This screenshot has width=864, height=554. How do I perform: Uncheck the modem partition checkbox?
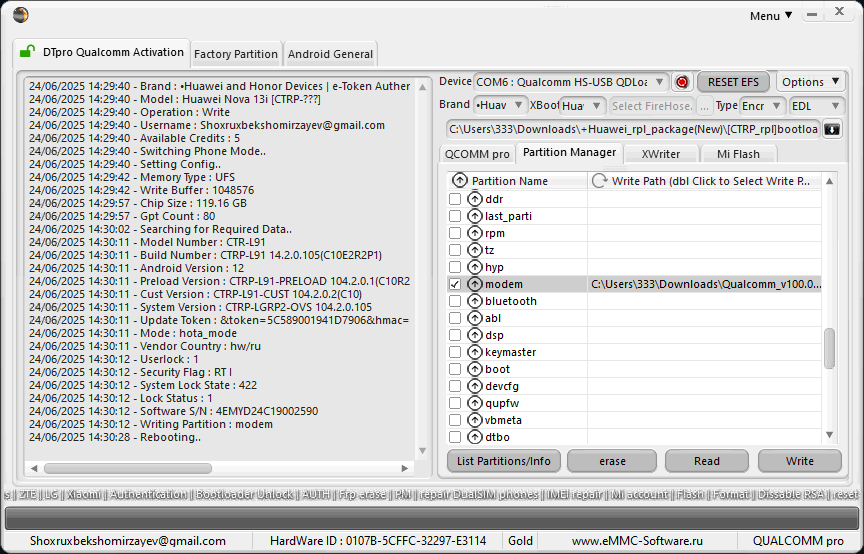[x=455, y=284]
